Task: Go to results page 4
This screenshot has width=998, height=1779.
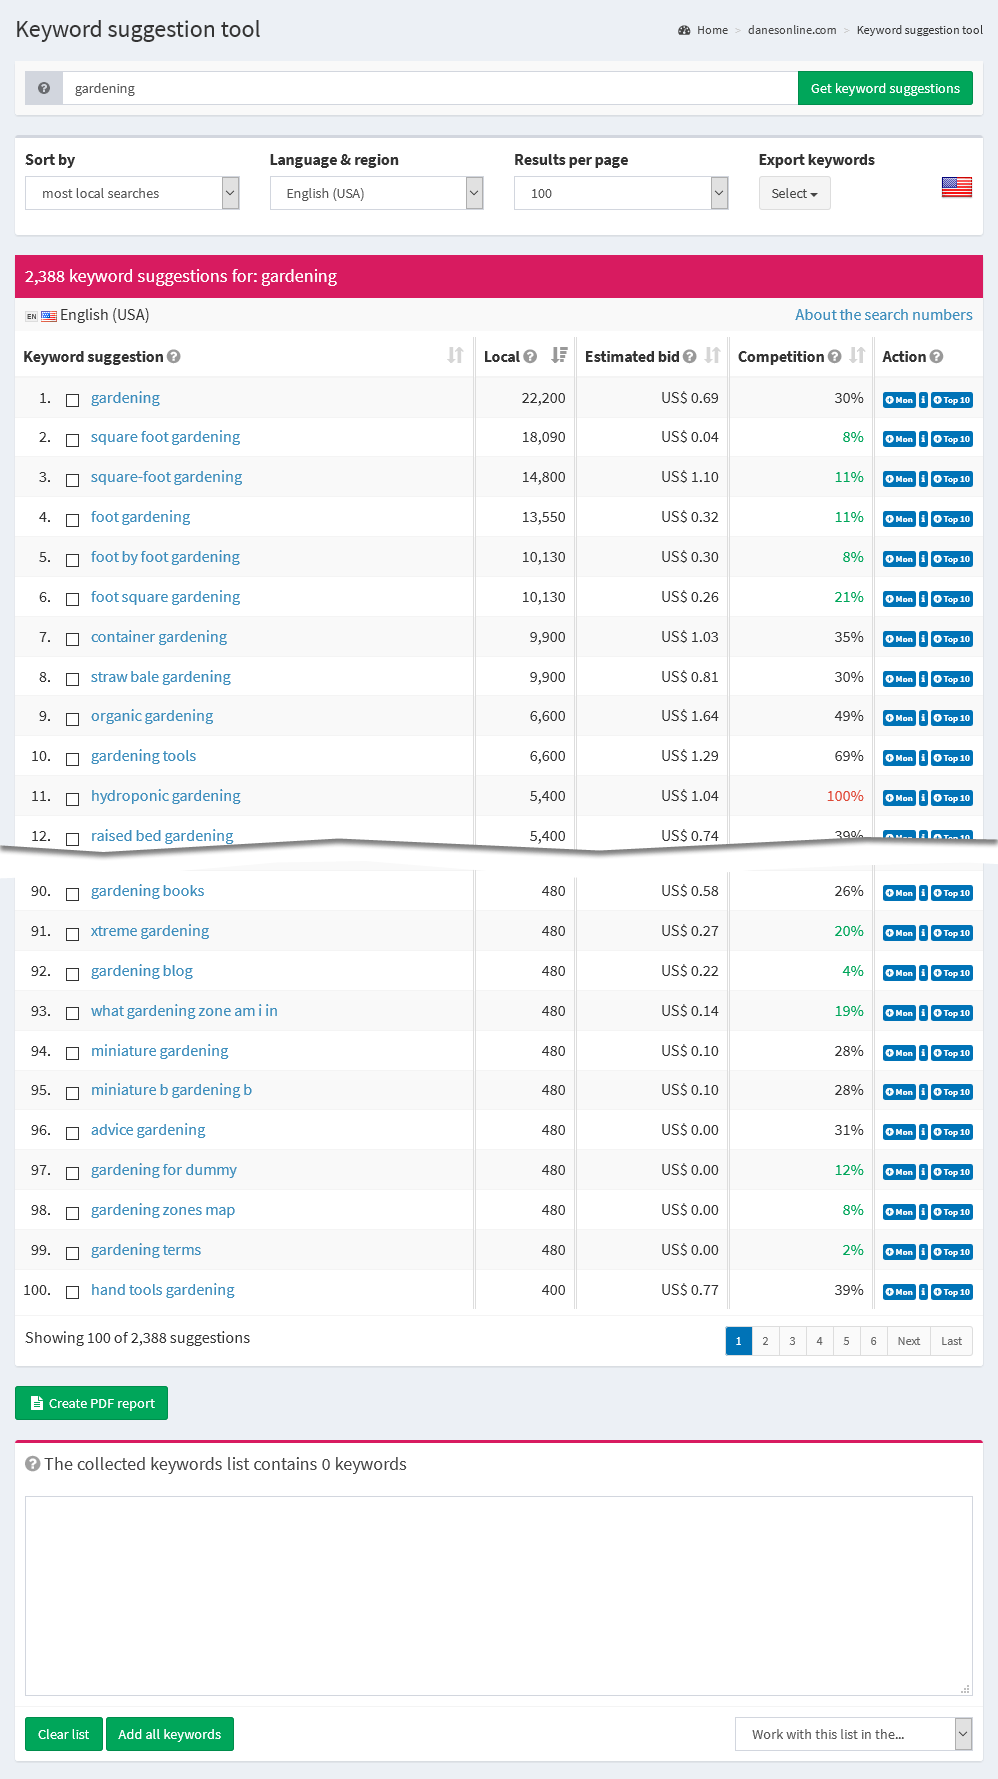Action: (x=819, y=1341)
